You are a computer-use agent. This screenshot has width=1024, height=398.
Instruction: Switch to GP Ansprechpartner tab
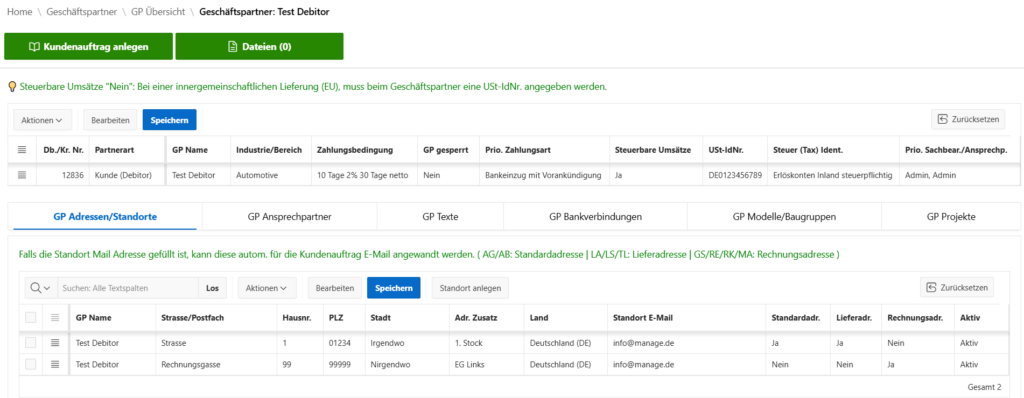pyautogui.click(x=290, y=216)
